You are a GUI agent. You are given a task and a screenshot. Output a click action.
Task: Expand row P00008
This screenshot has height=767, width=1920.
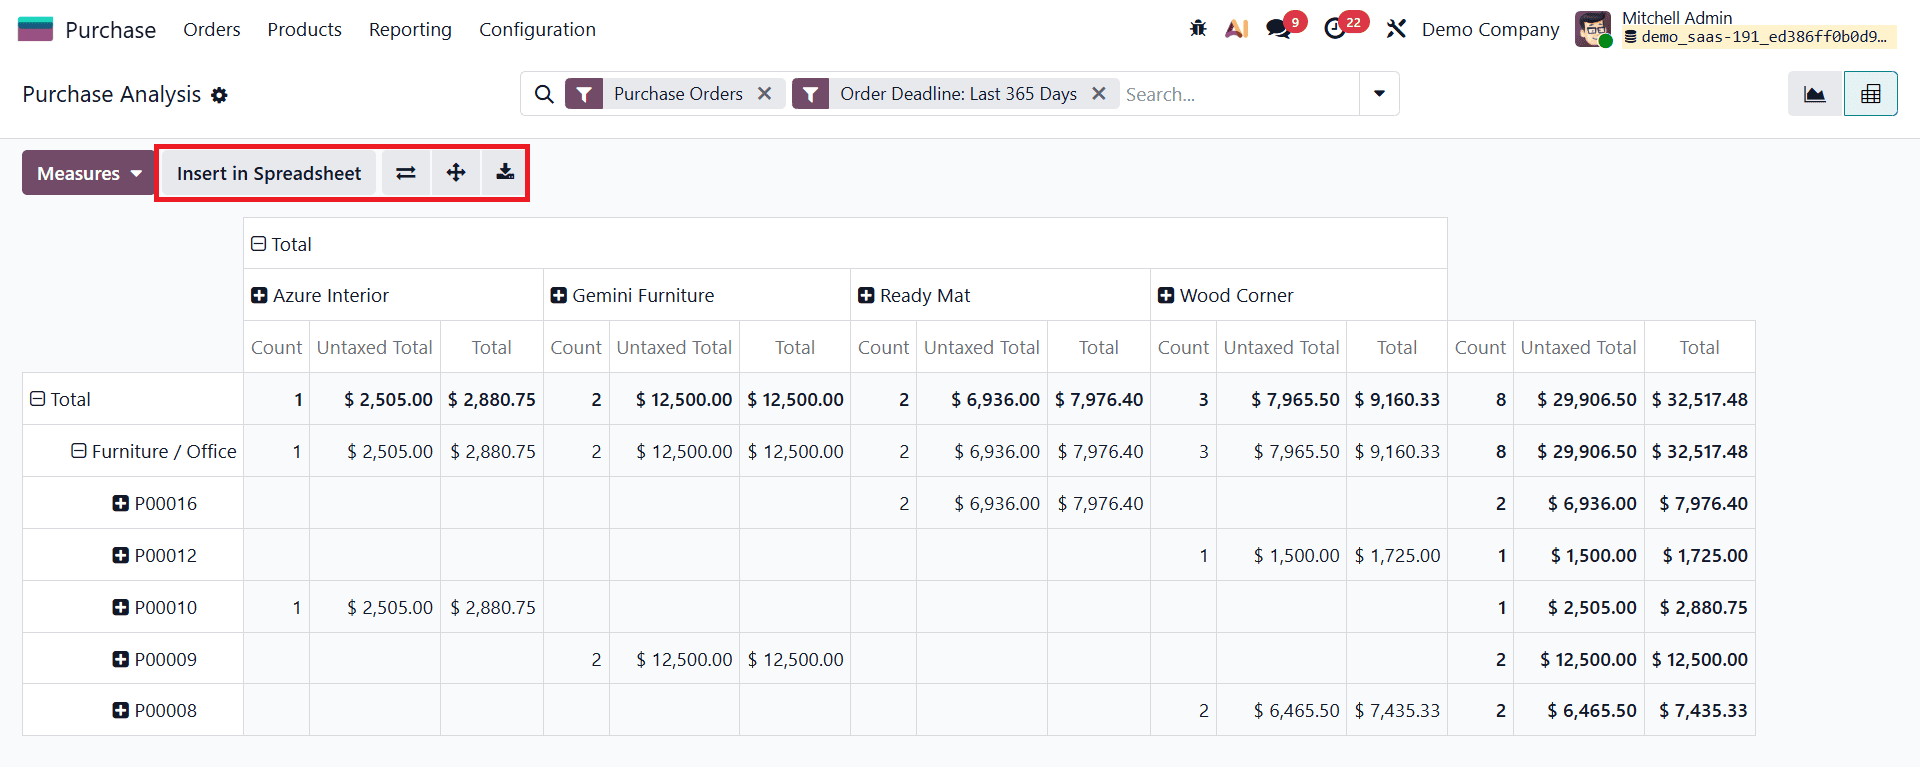(x=121, y=711)
